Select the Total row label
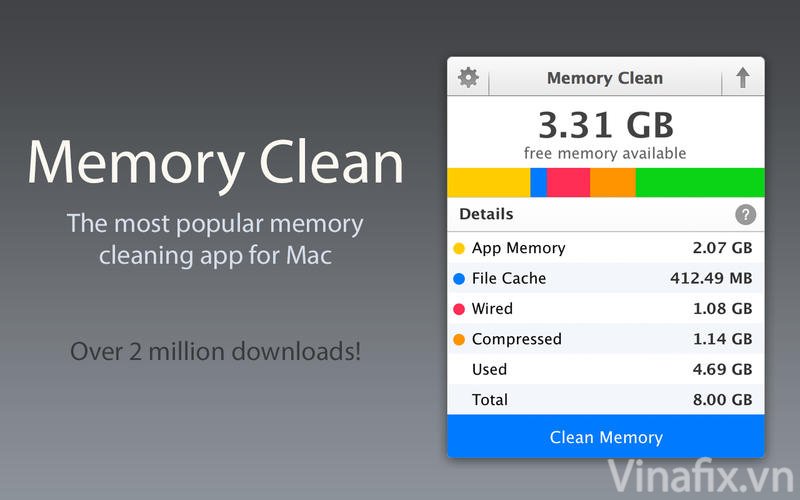Image resolution: width=800 pixels, height=500 pixels. click(490, 399)
